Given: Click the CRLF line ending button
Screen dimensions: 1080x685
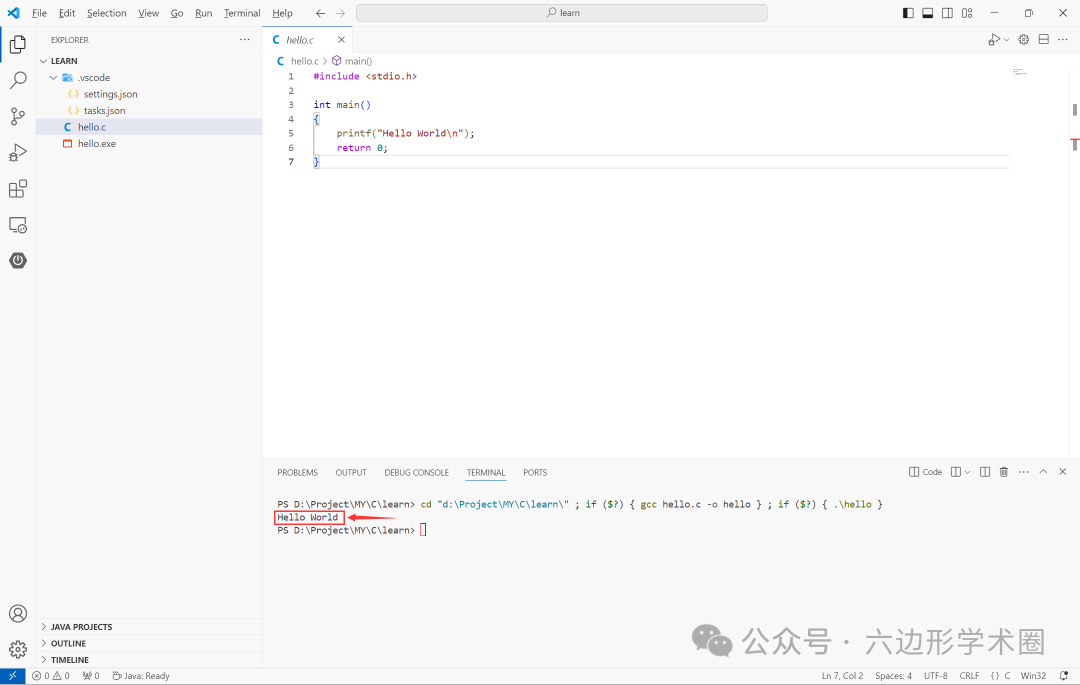Looking at the screenshot, I should click(967, 676).
